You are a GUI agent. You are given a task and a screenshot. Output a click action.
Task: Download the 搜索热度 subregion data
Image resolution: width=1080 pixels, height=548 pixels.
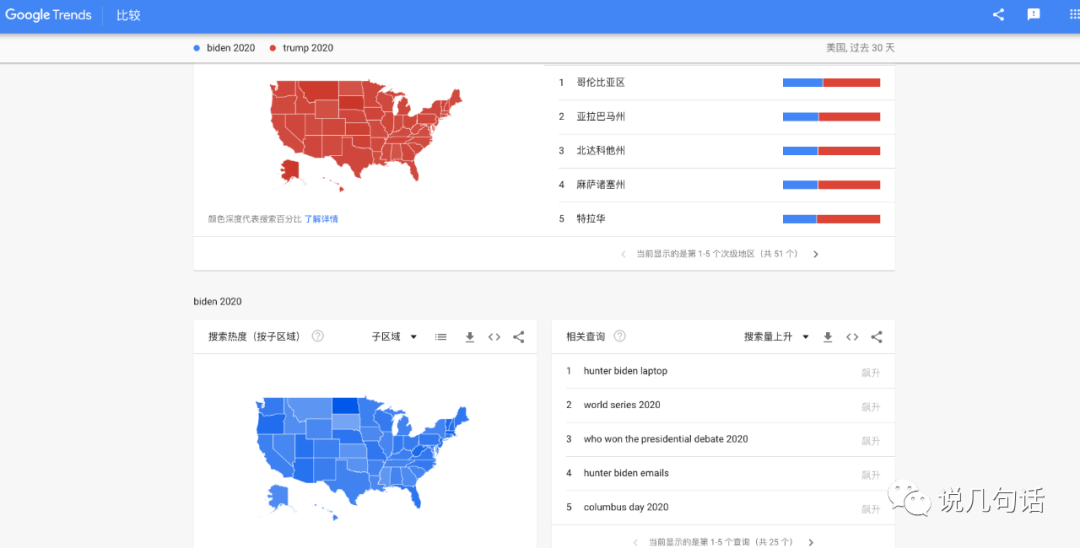(x=470, y=337)
